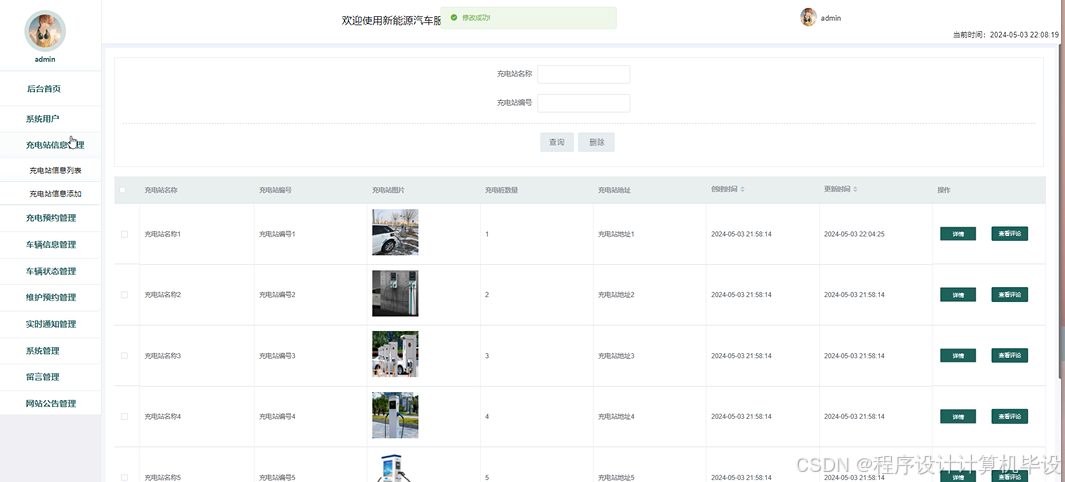Click the 充电站编号 column header
1065x482 pixels.
click(275, 190)
